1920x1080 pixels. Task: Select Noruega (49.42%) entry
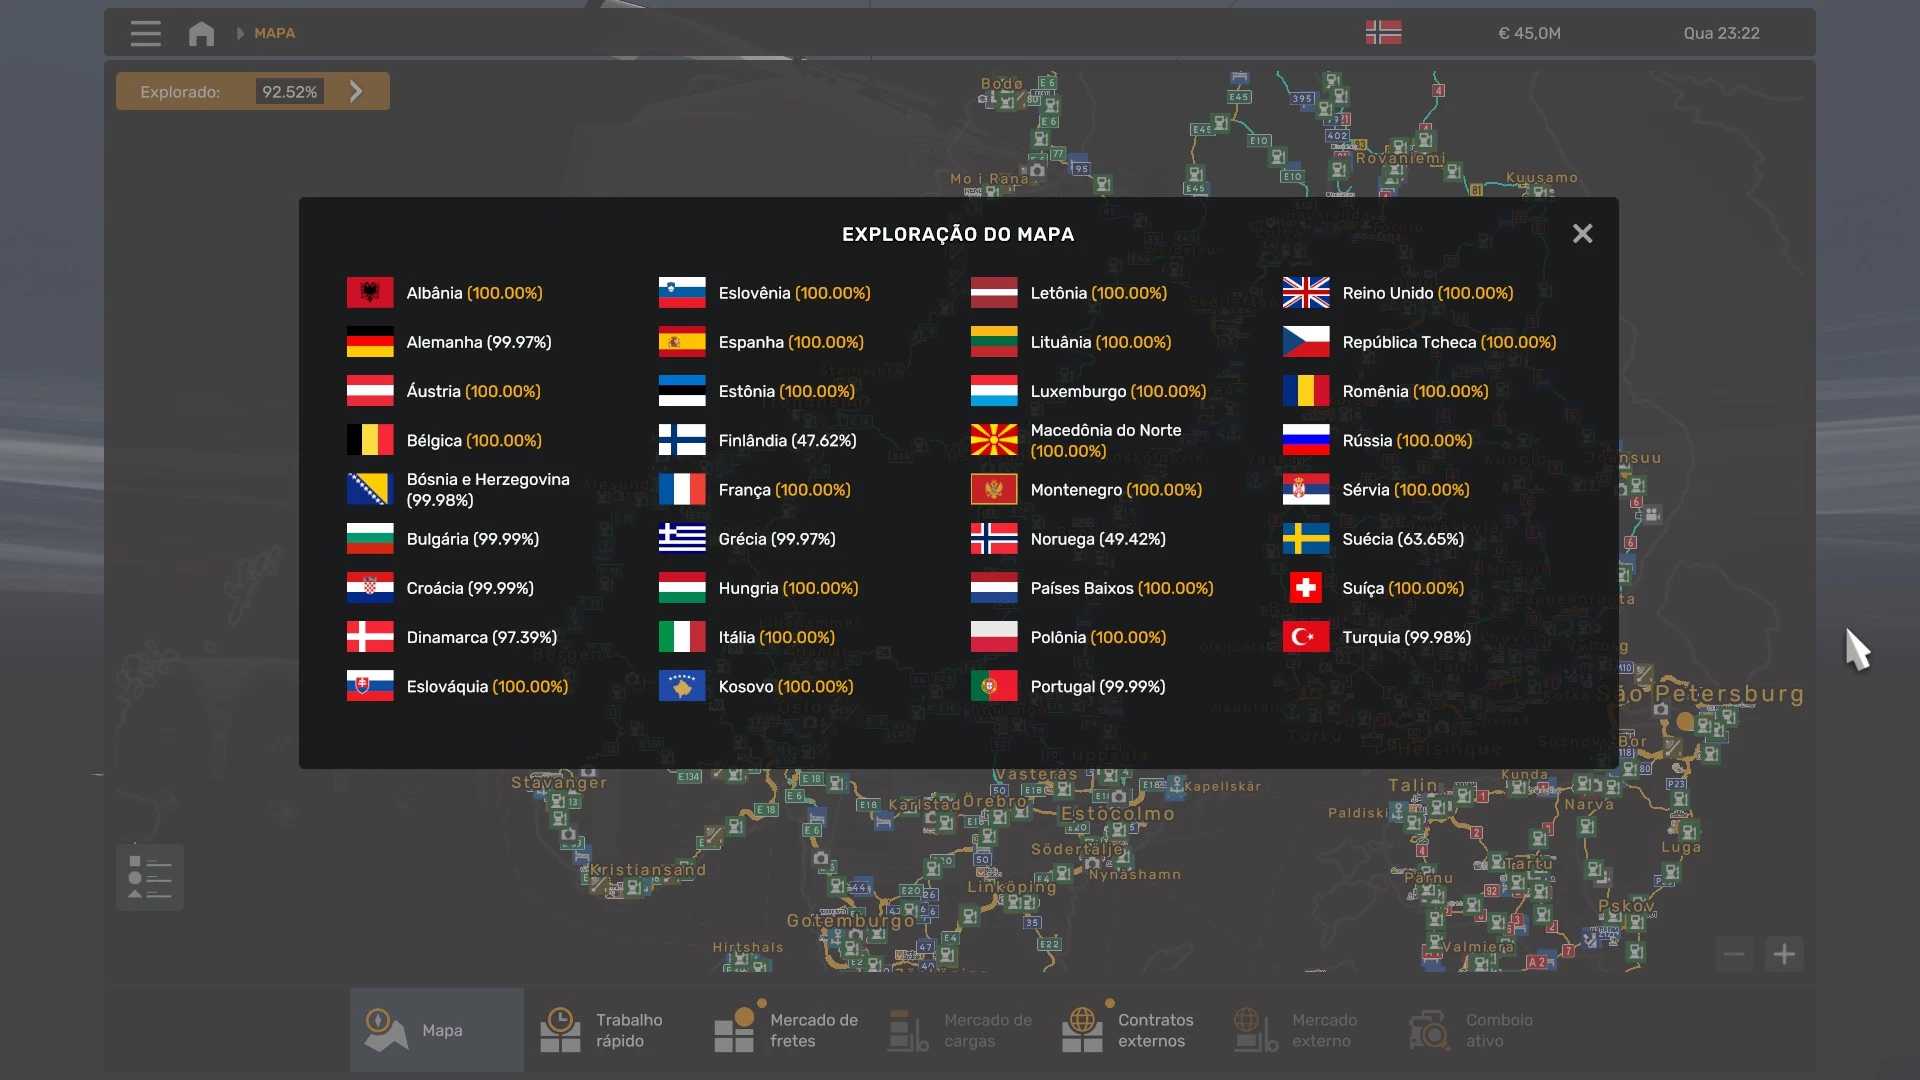click(1097, 539)
